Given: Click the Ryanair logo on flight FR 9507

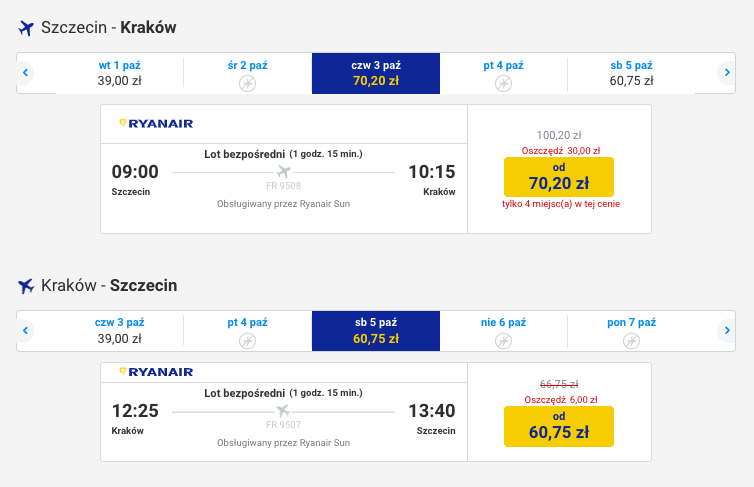Looking at the screenshot, I should (x=156, y=372).
